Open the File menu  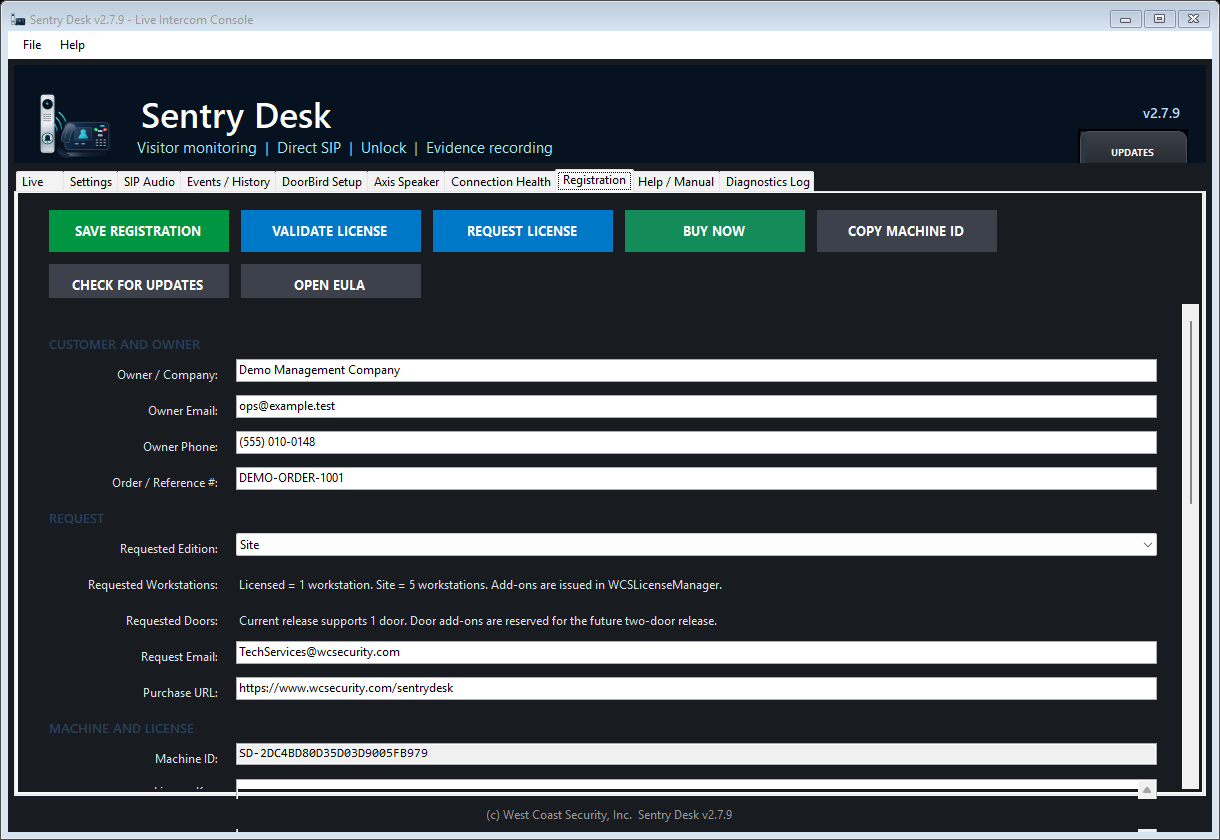point(32,45)
